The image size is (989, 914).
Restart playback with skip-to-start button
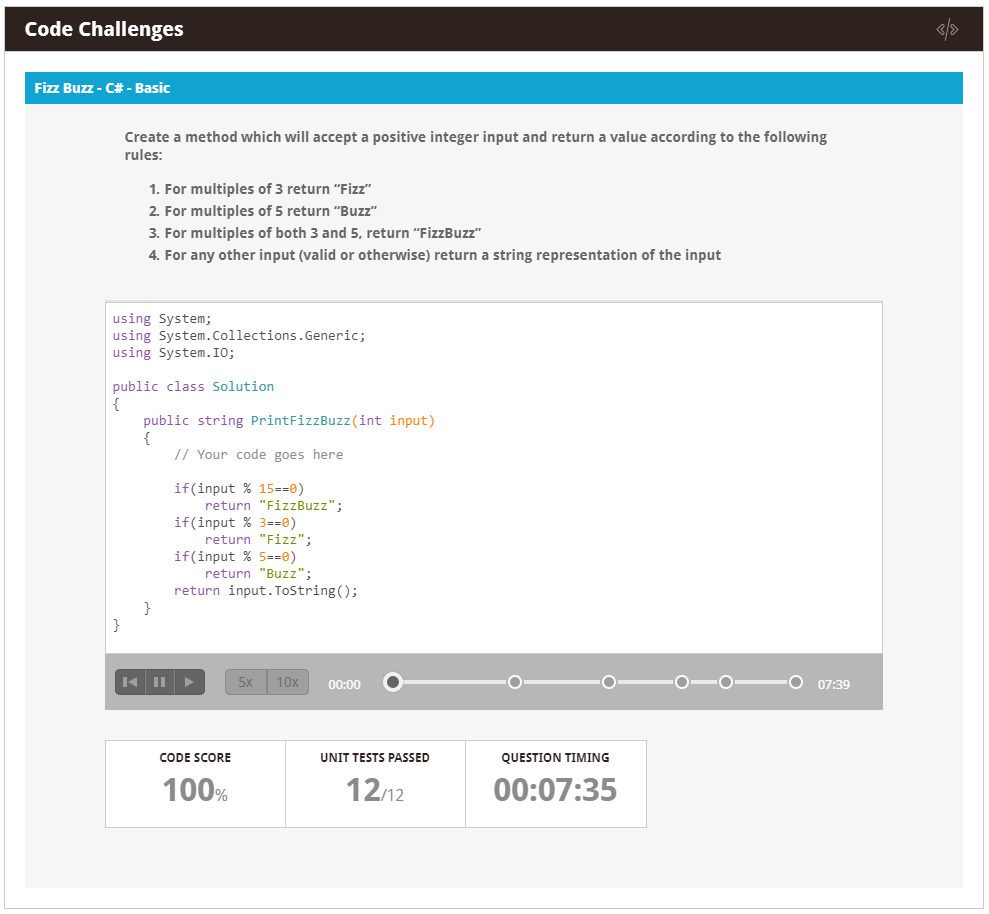pos(130,682)
